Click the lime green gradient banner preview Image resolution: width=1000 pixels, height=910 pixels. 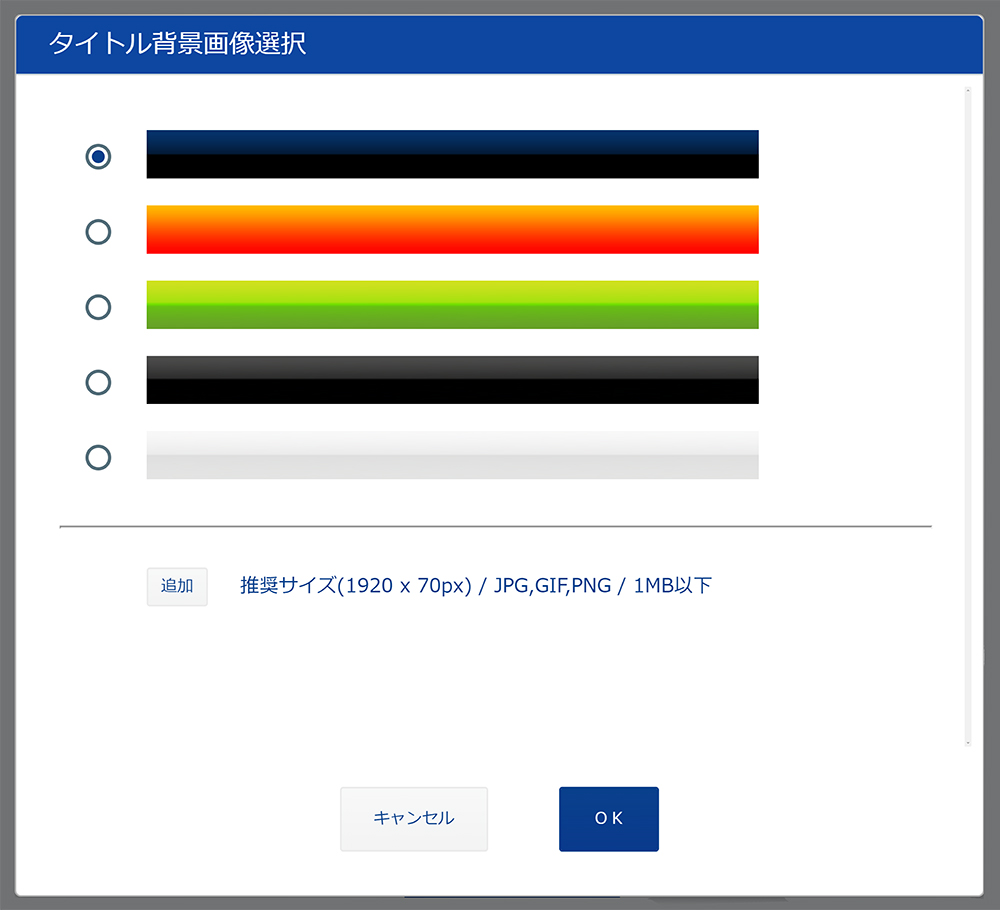pyautogui.click(x=452, y=305)
